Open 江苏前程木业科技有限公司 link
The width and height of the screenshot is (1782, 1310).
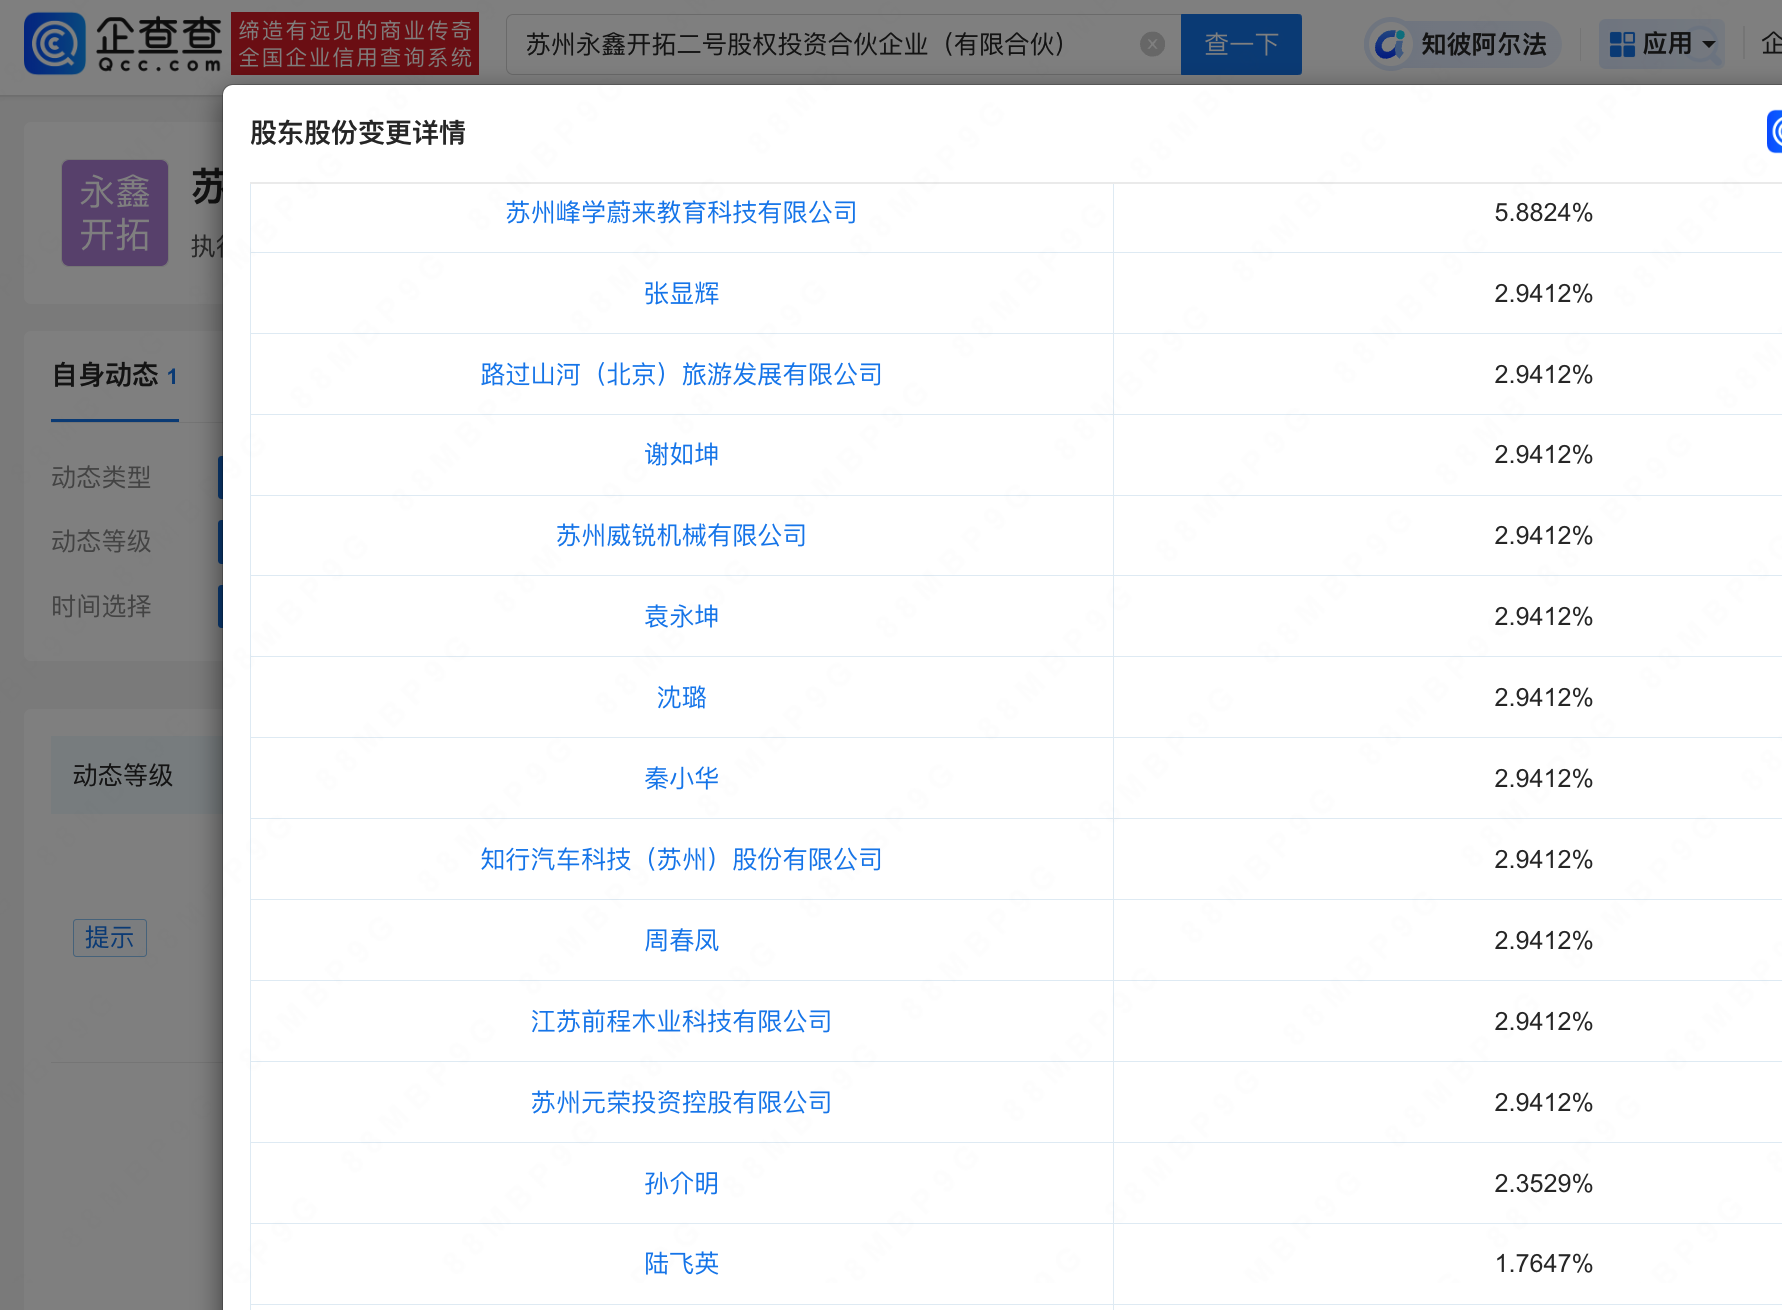tap(682, 1022)
